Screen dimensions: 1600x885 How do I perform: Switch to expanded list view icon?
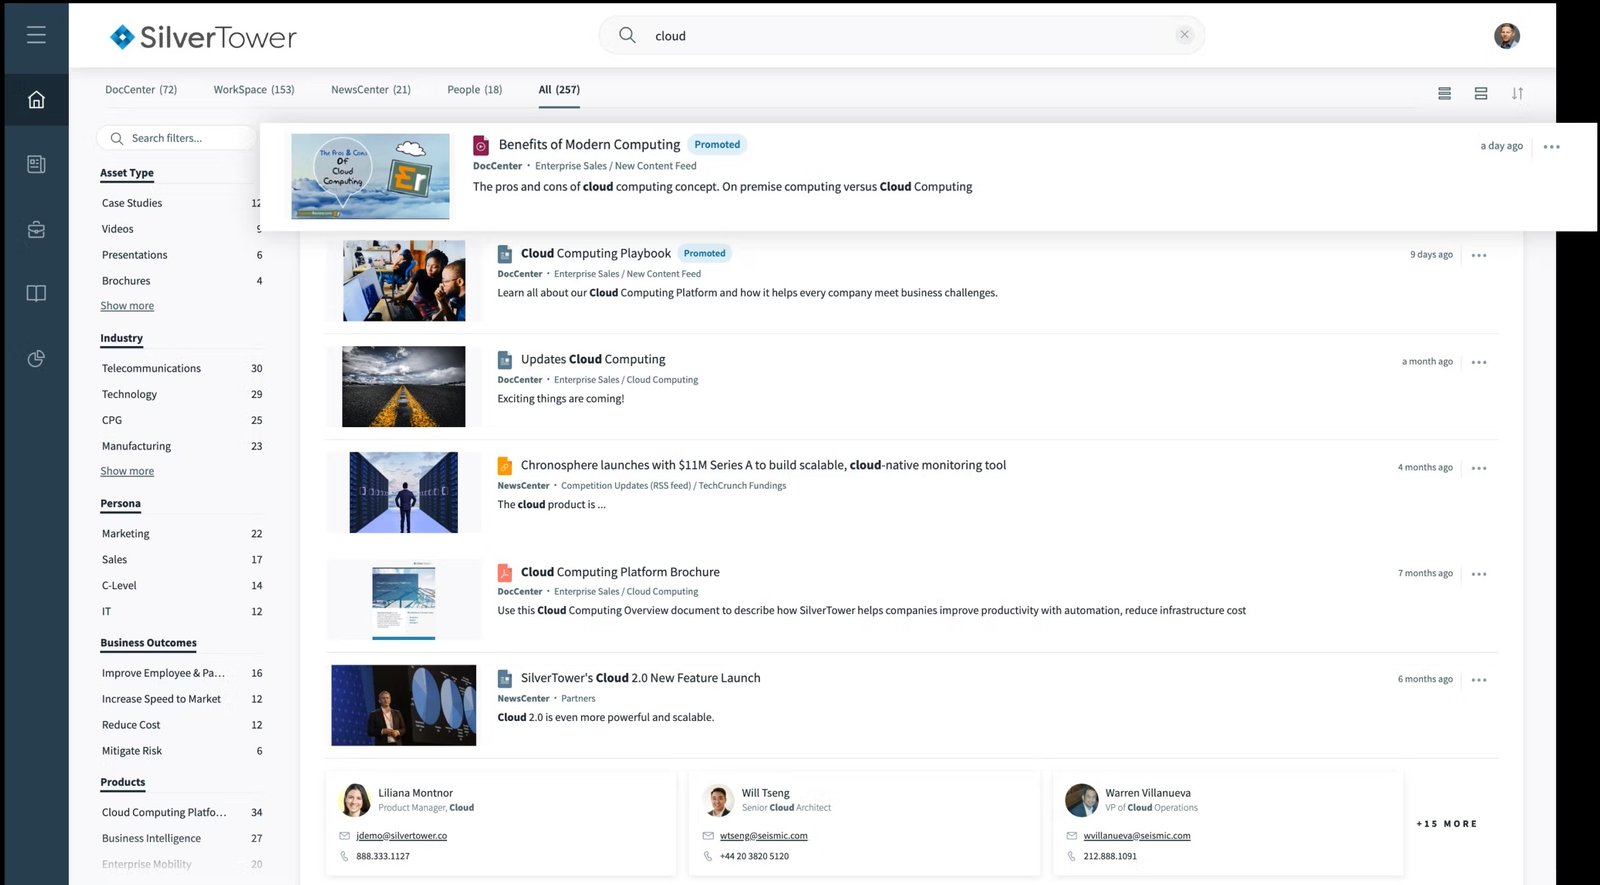point(1481,93)
